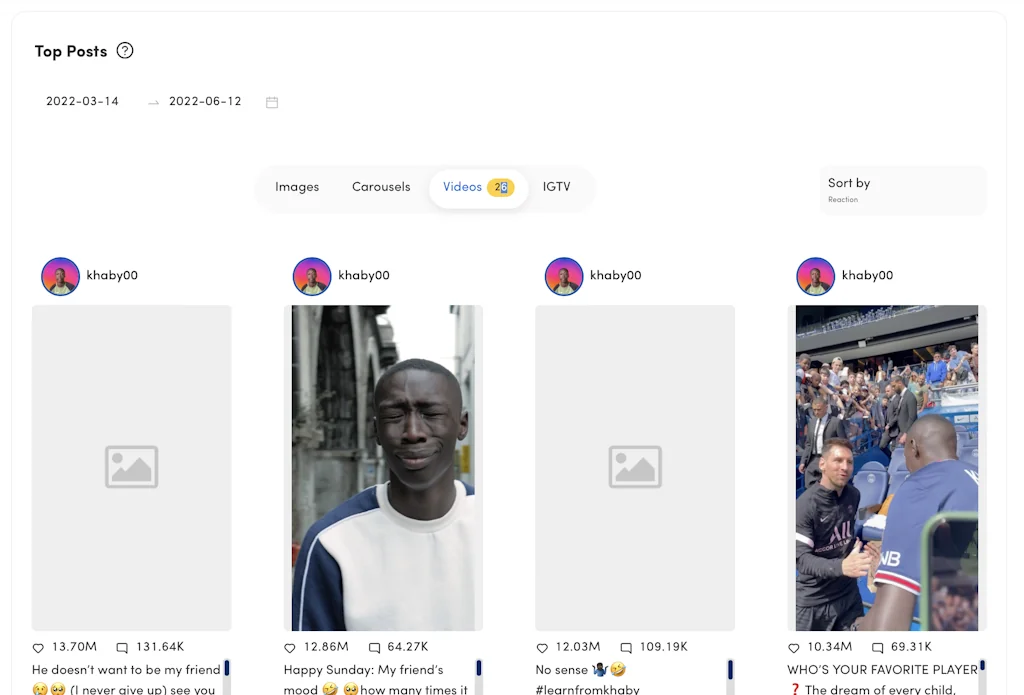Click the 69.31K comments count
This screenshot has height=695, width=1024.
coord(912,647)
